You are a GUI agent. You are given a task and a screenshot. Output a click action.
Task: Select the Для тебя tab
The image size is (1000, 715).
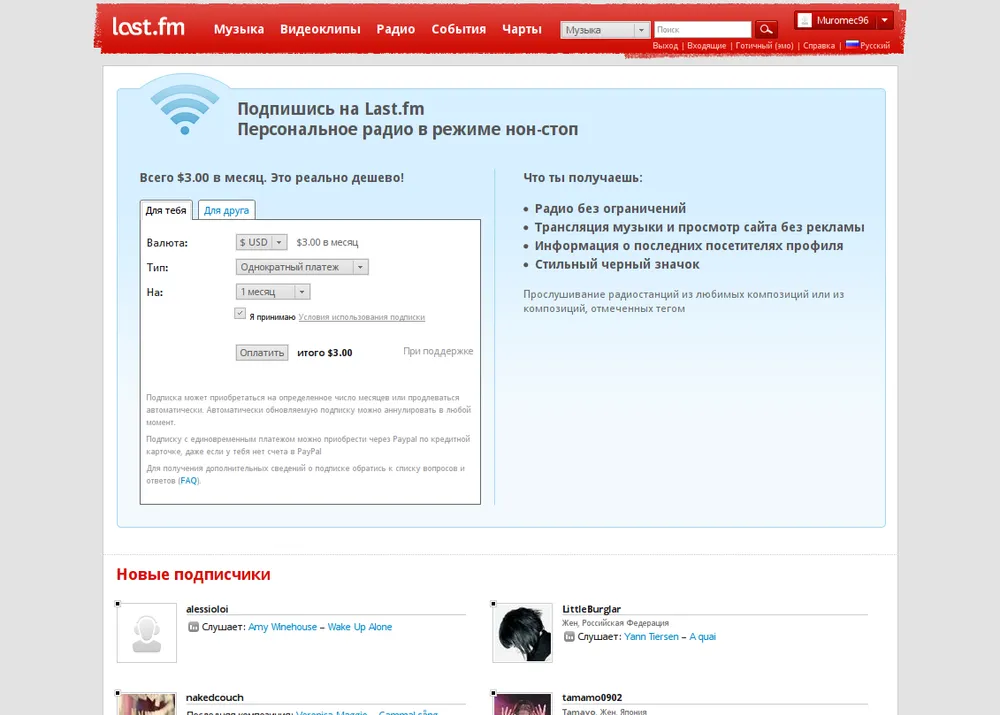tap(166, 210)
